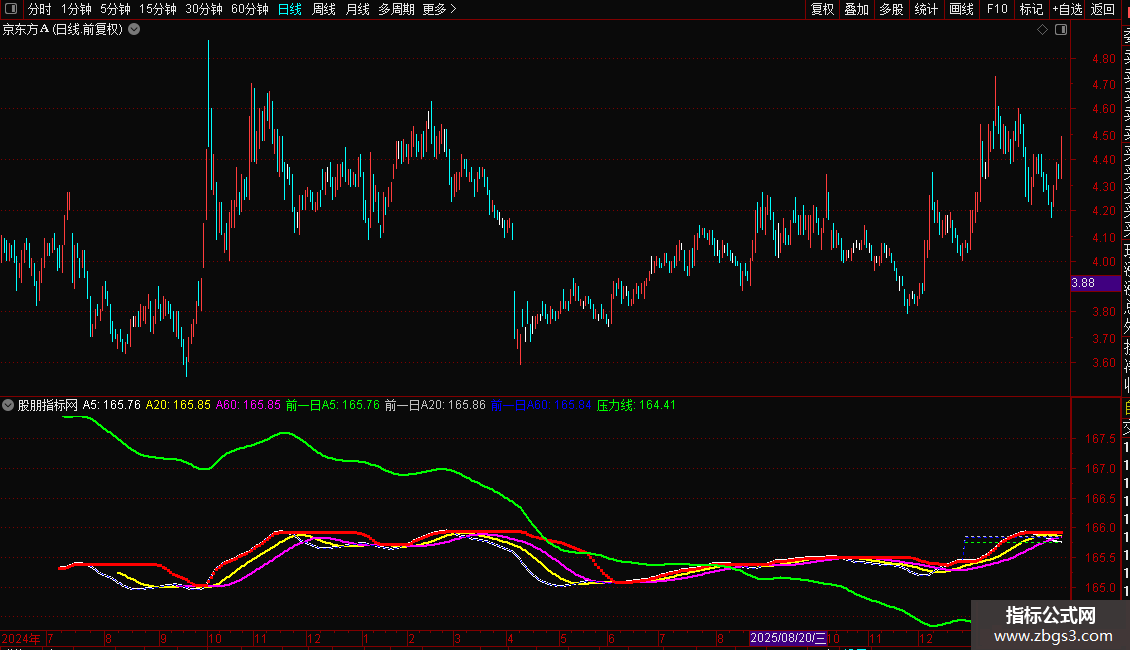Click the 复权 button
This screenshot has height=650, width=1130.
tap(822, 9)
